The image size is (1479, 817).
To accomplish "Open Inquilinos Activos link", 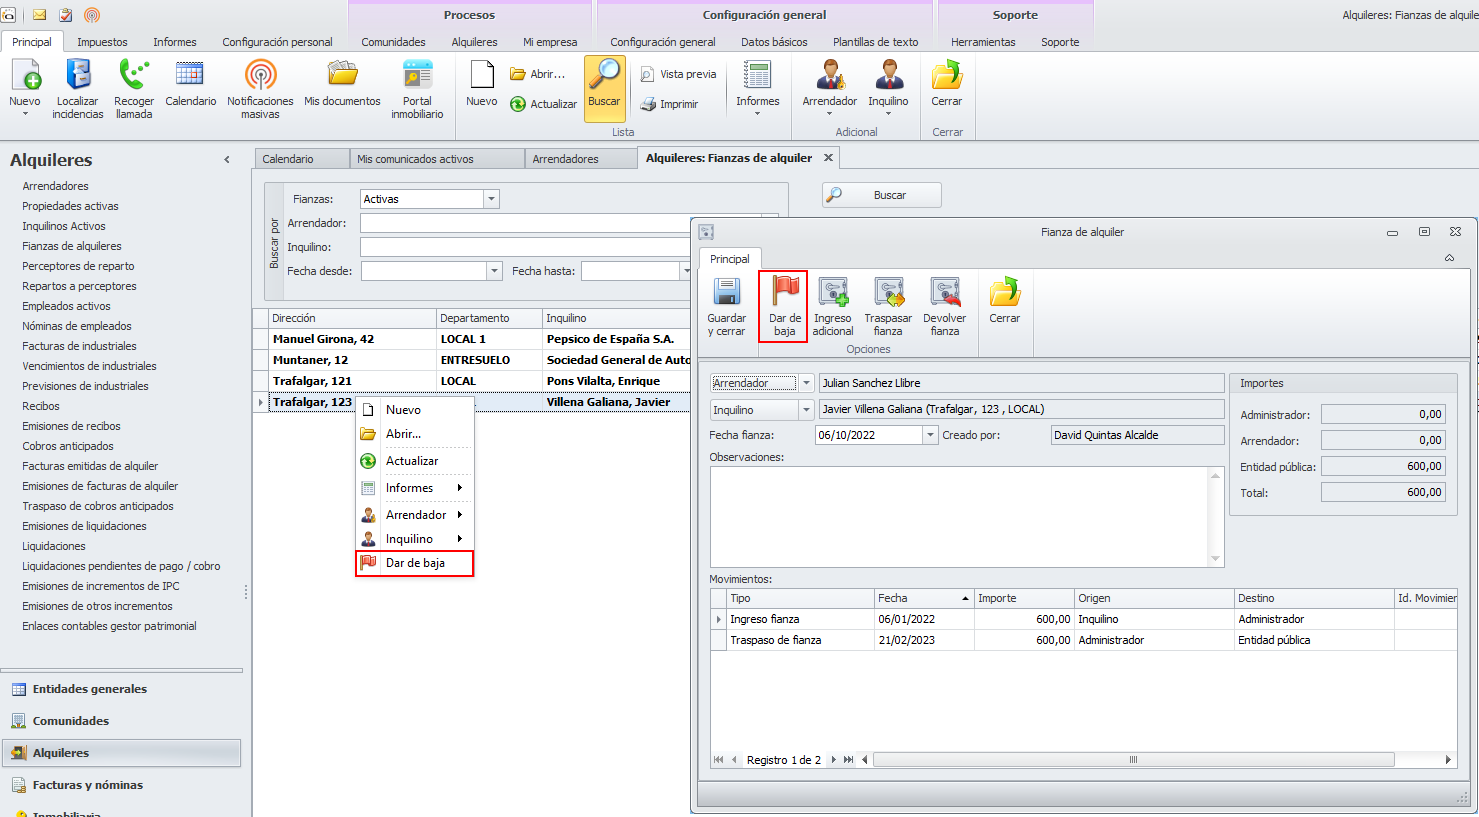I will click(x=64, y=226).
